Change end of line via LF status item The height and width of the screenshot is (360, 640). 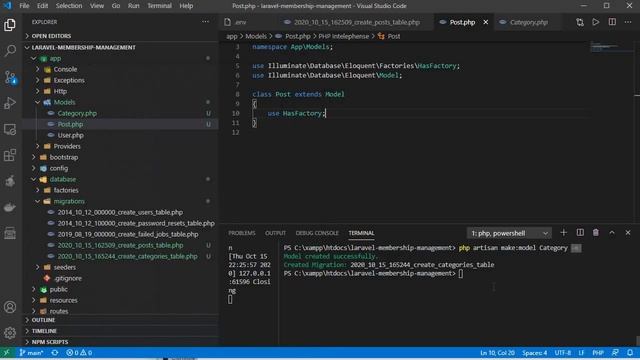pos(581,353)
